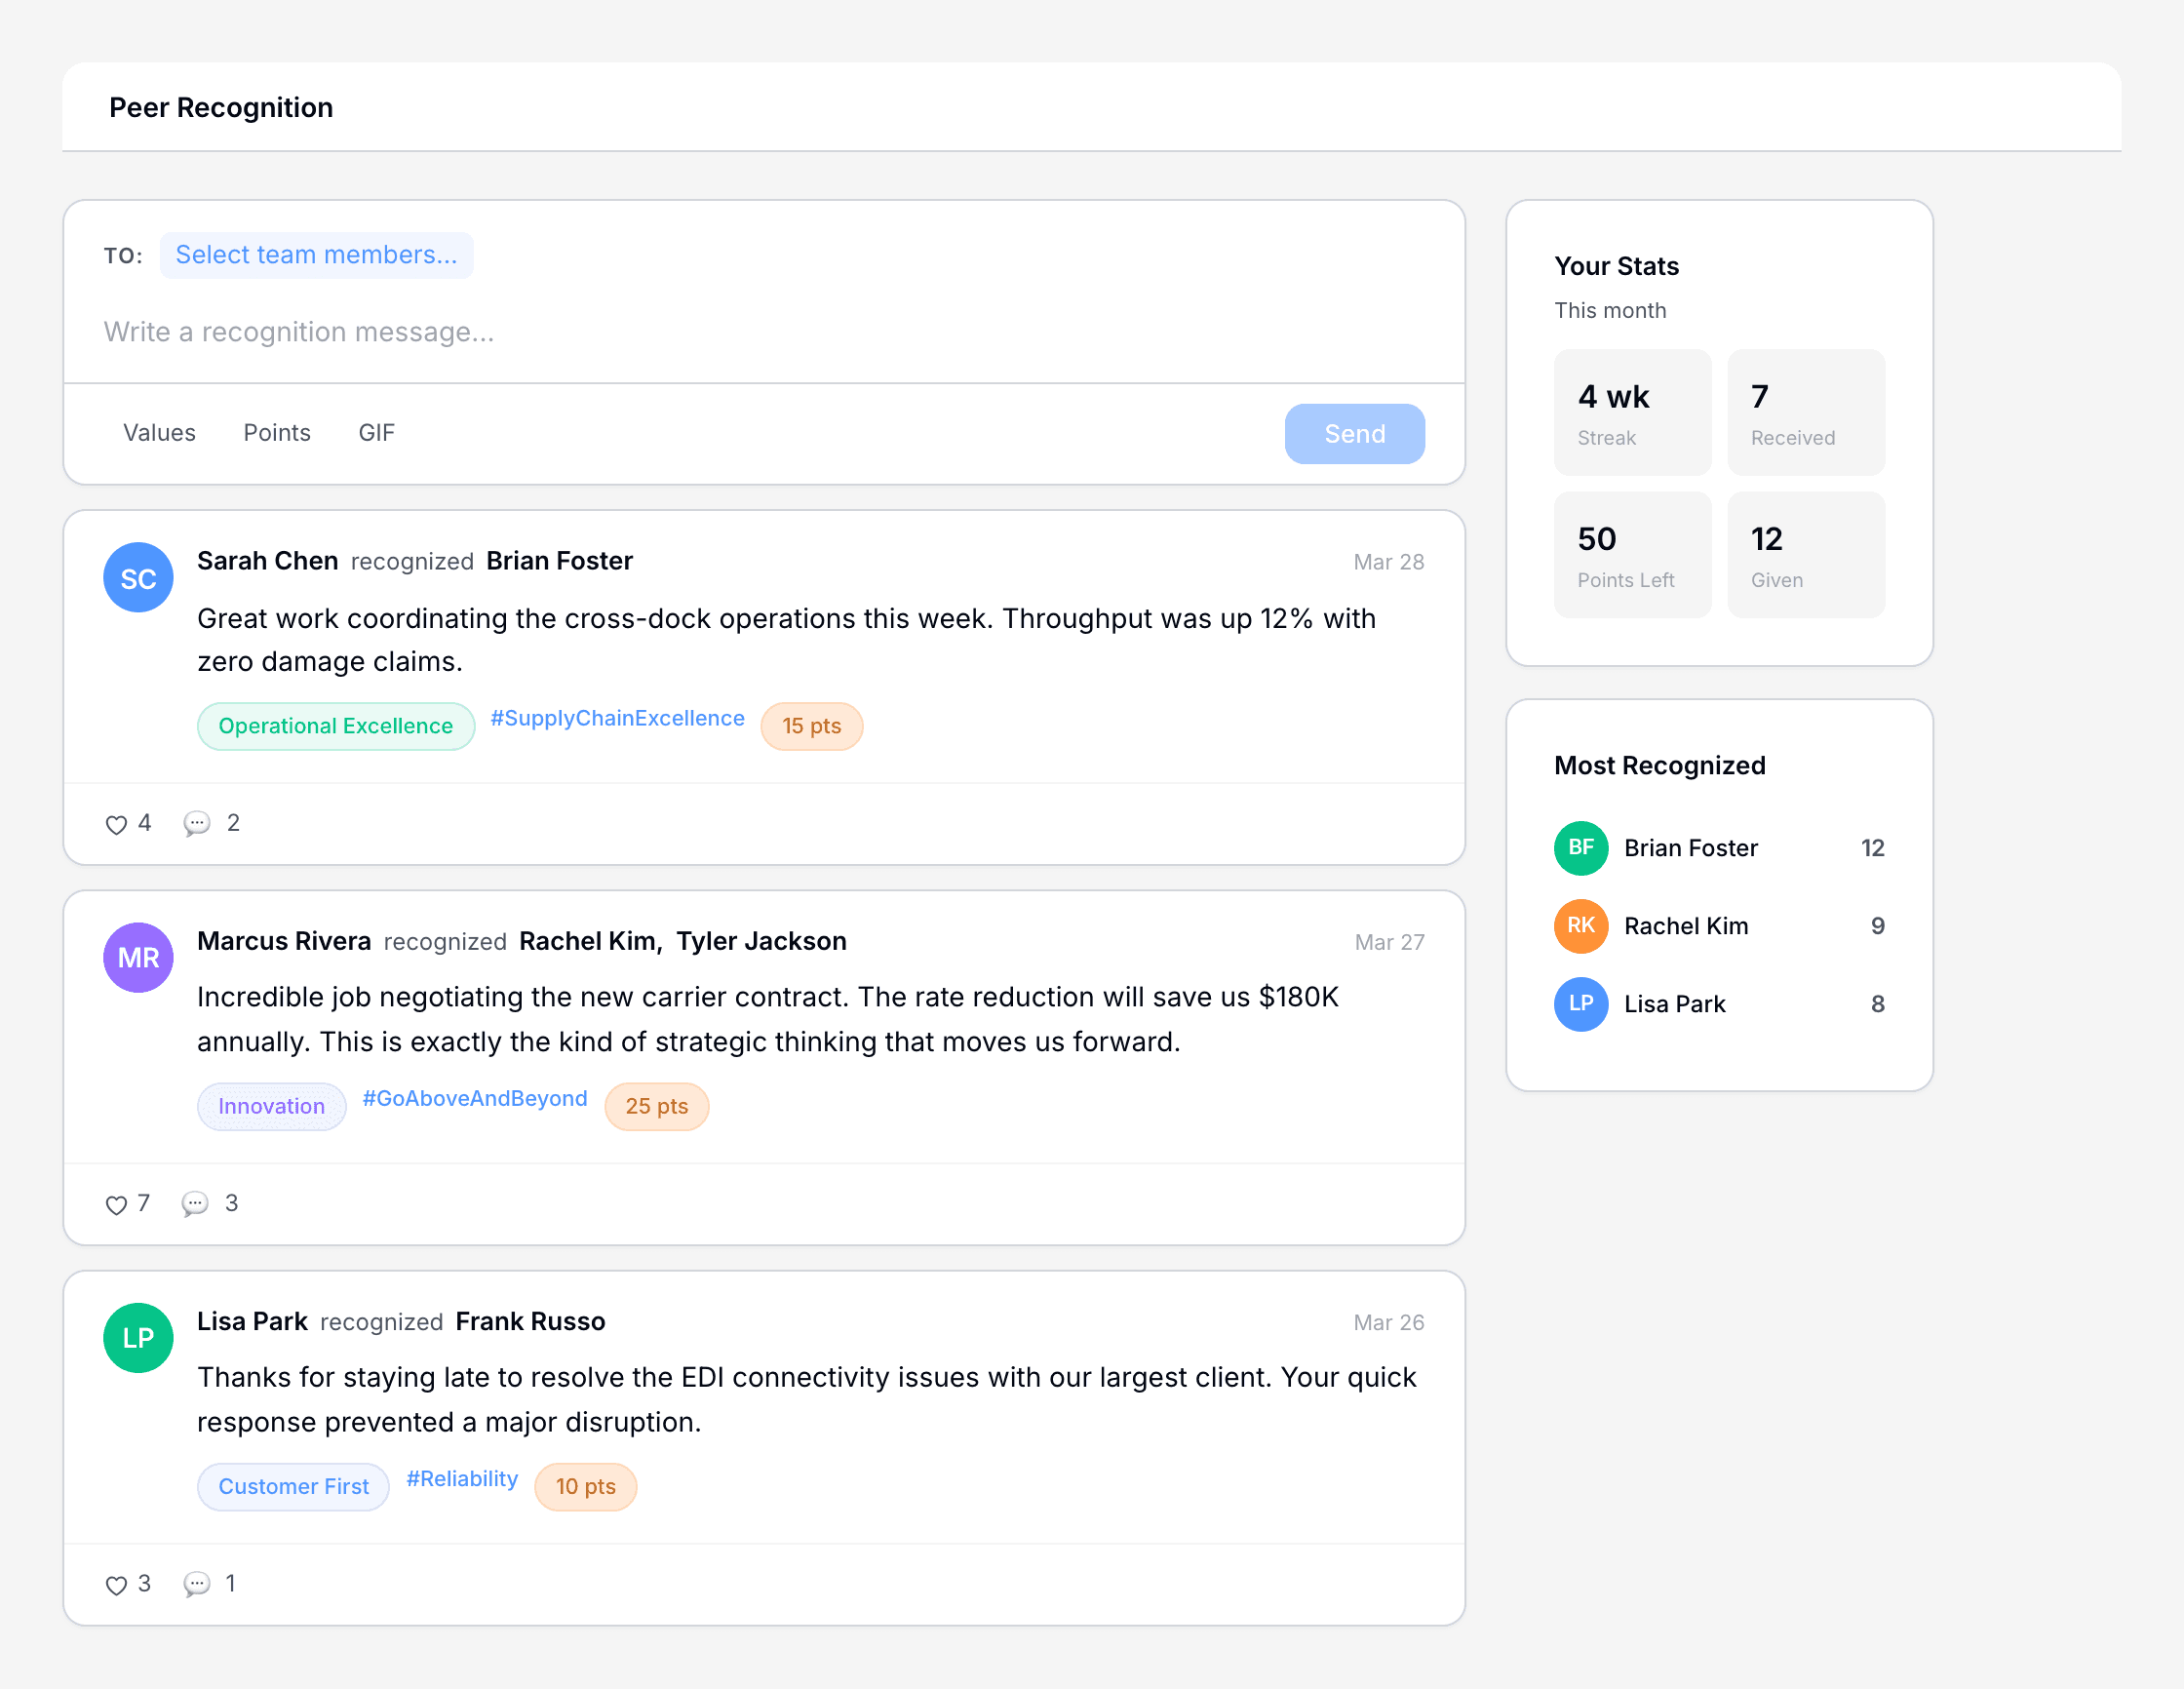Image resolution: width=2184 pixels, height=1689 pixels.
Task: Open Brian Foster in Most Recognized
Action: point(1690,848)
